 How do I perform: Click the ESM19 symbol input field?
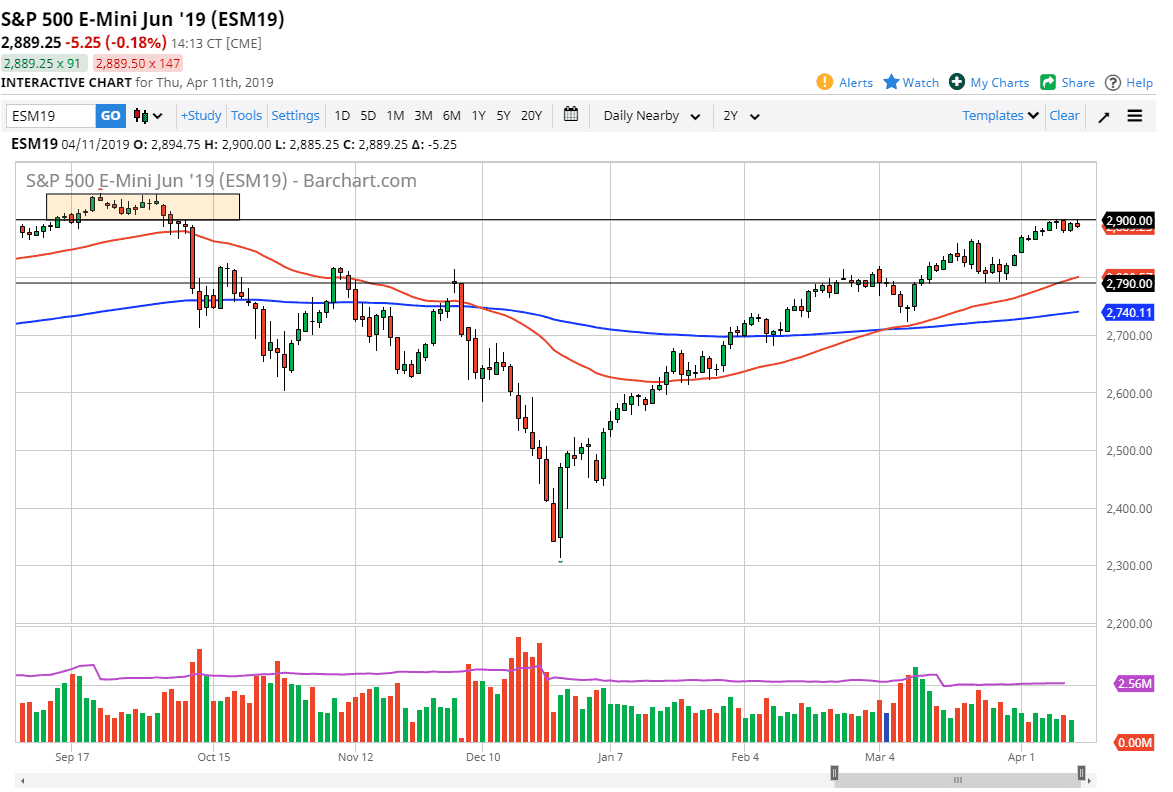(52, 116)
